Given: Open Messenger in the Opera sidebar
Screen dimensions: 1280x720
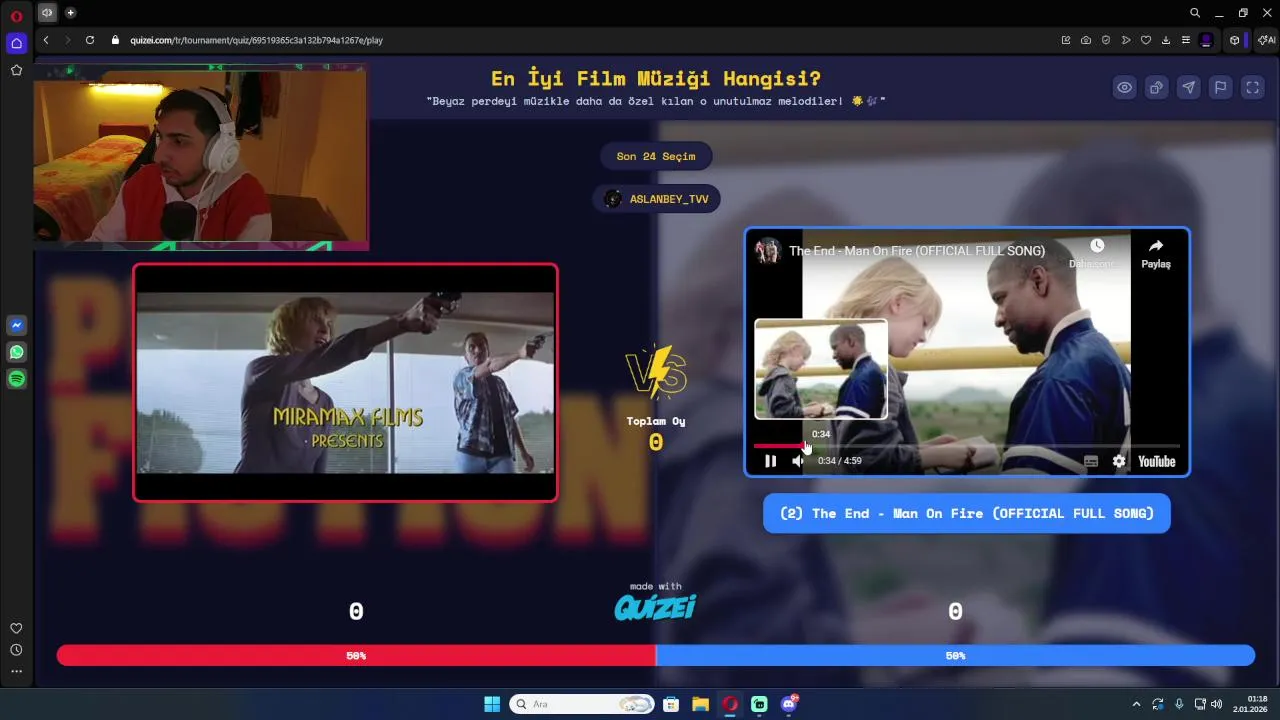Looking at the screenshot, I should coord(16,325).
